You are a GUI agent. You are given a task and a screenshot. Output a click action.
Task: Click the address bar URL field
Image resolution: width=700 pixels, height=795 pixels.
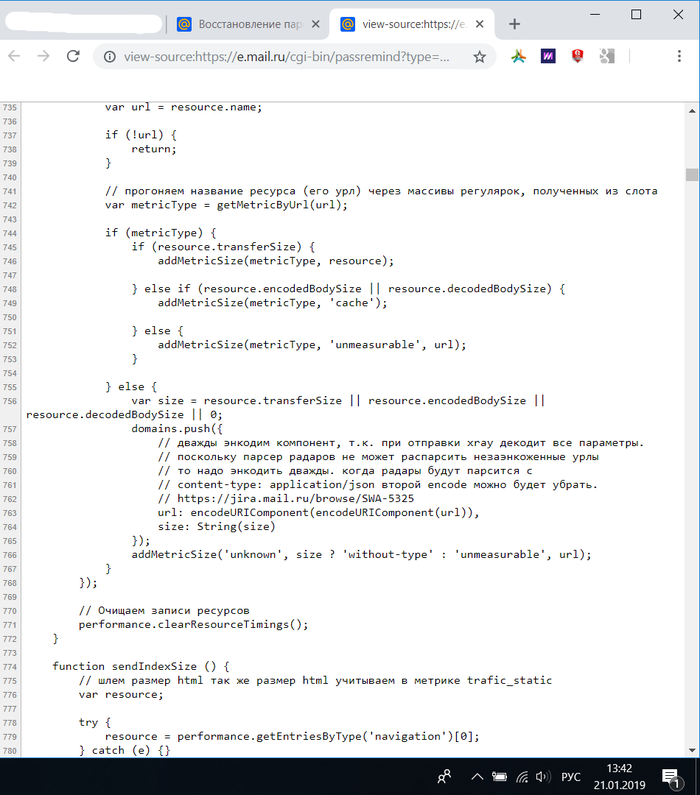point(290,57)
